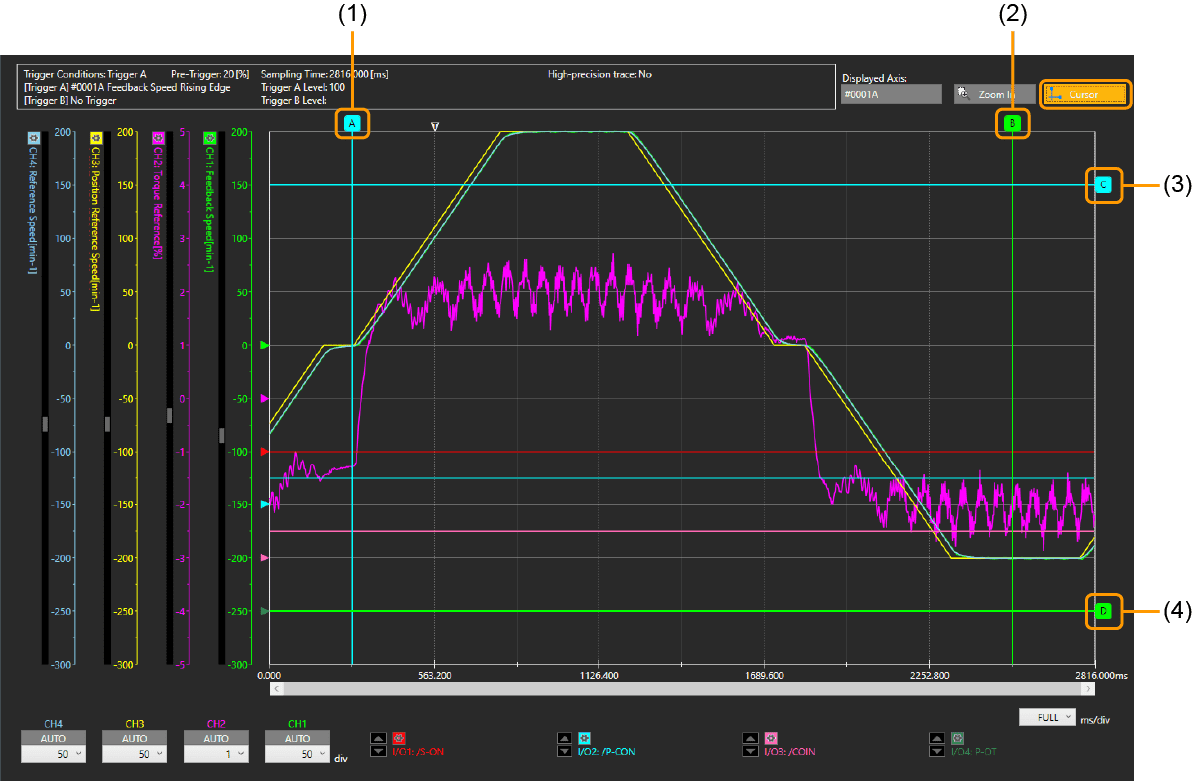This screenshot has height=781, width=1192.
Task: Click the cyan I/O2 /P-CON settings icon
Action: tap(585, 738)
